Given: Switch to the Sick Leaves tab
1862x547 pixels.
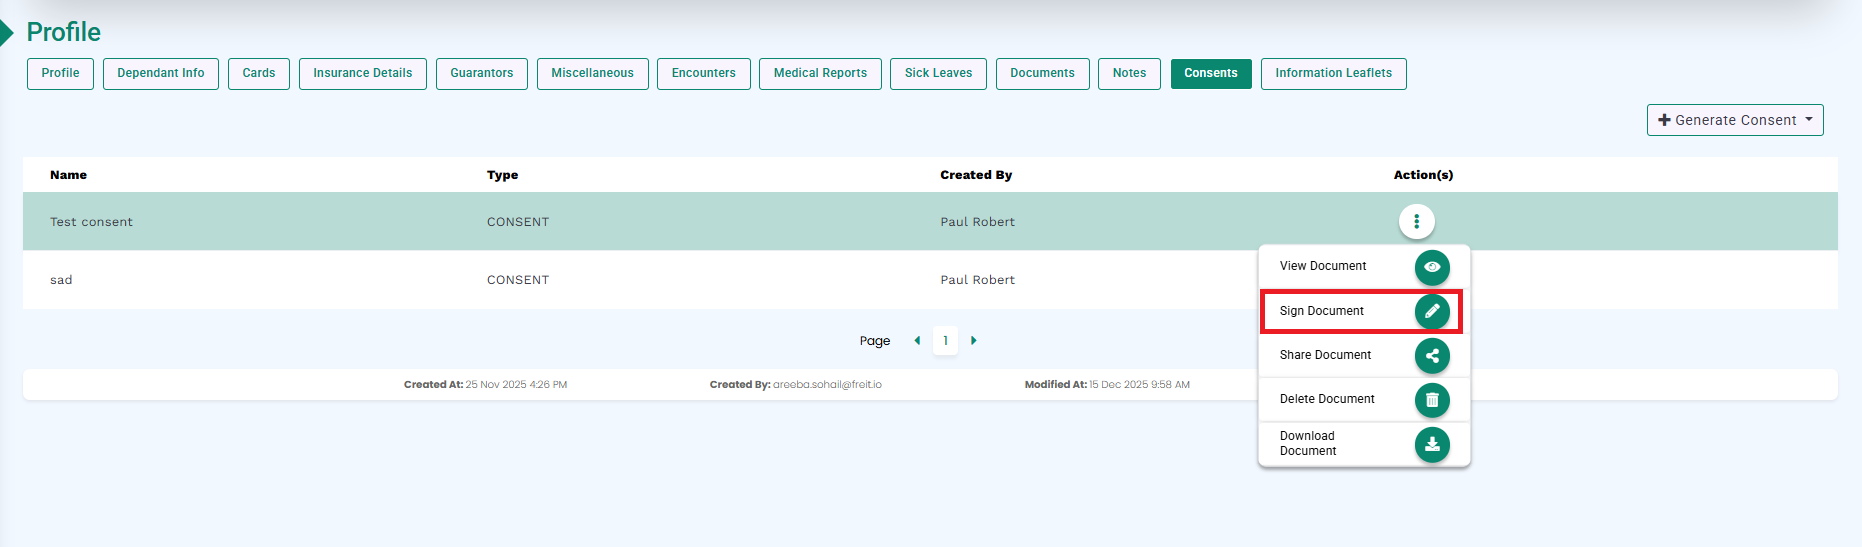Looking at the screenshot, I should (938, 73).
